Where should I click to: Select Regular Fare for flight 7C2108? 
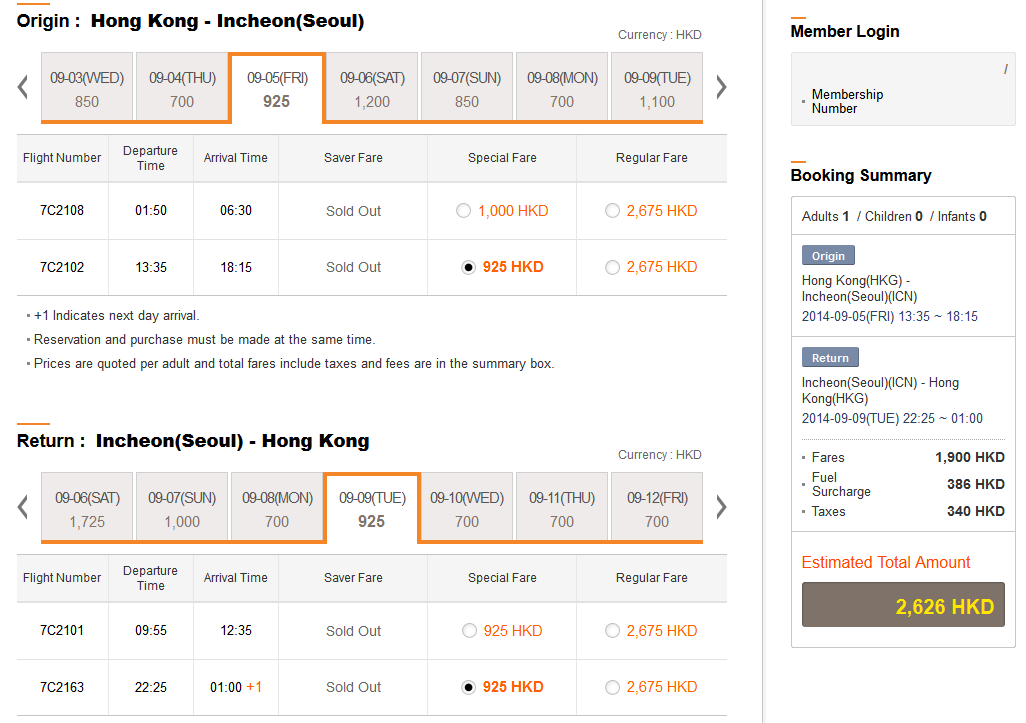pos(612,211)
